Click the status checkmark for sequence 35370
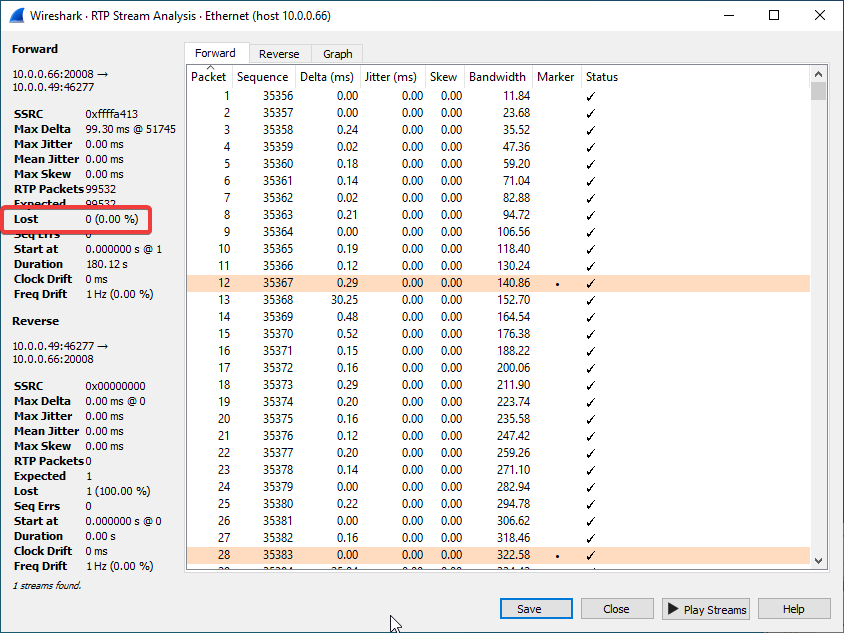The height and width of the screenshot is (633, 844). (590, 334)
